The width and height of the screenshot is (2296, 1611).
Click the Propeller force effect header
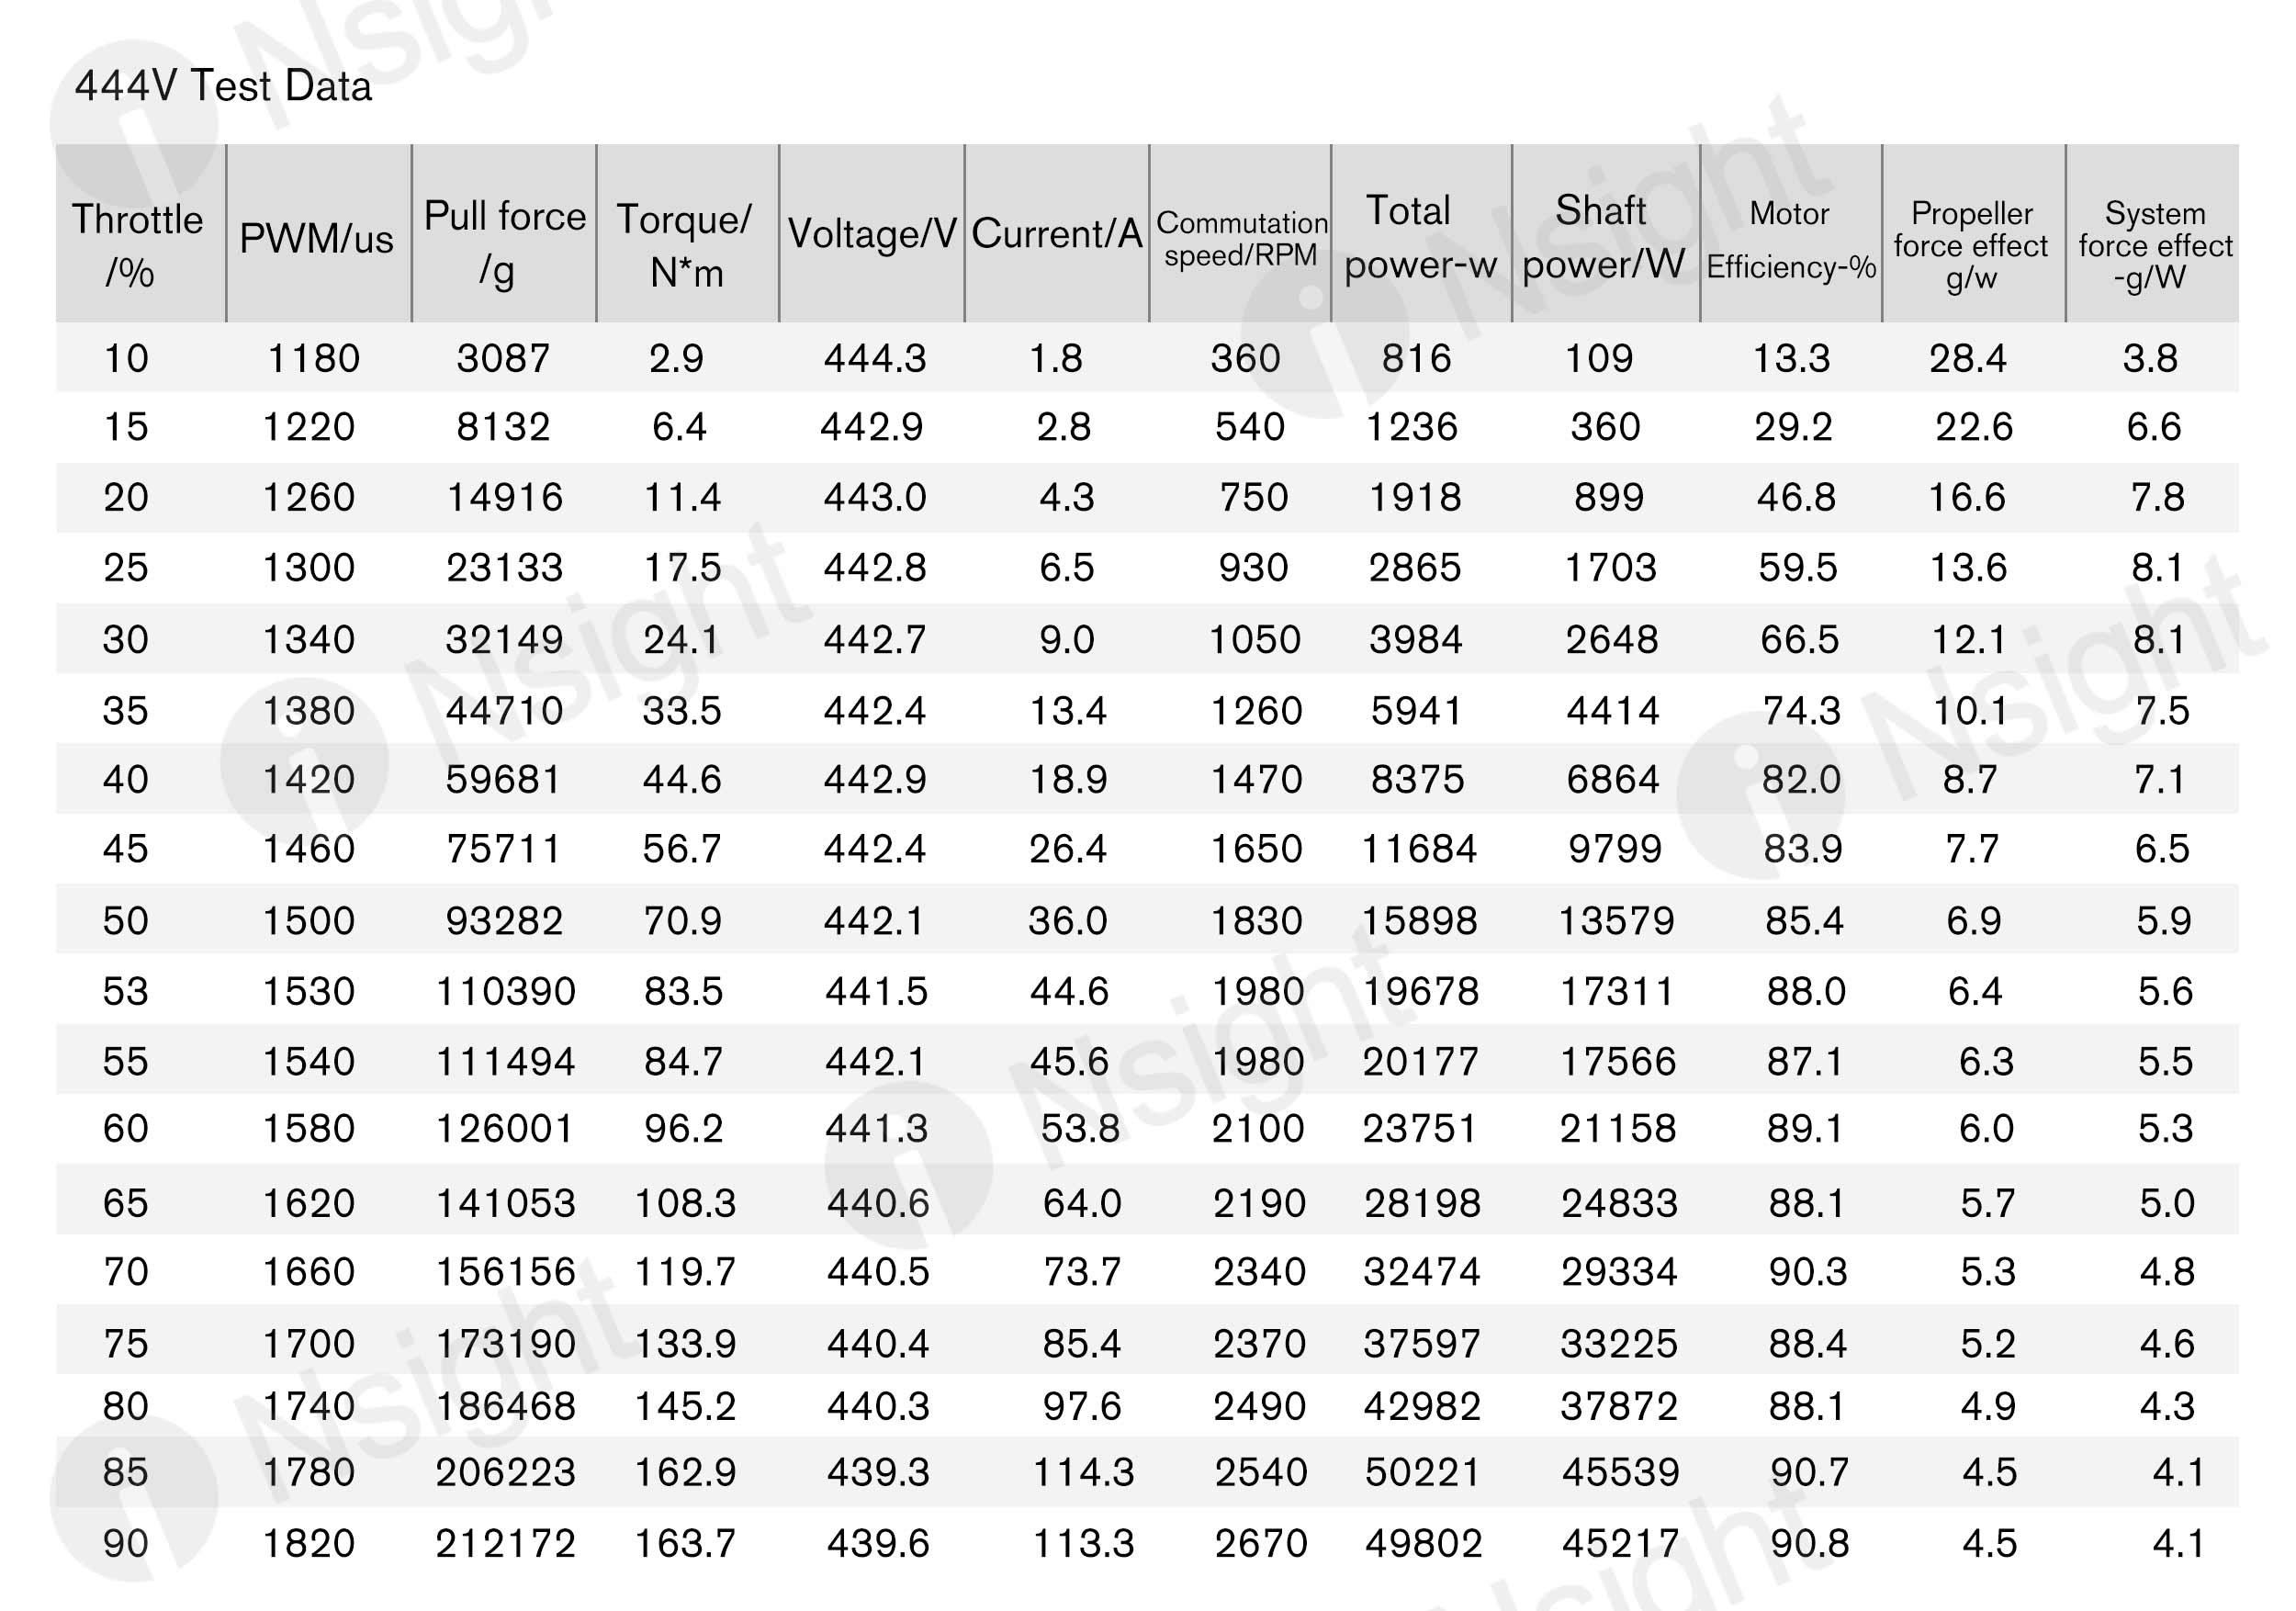[1971, 244]
